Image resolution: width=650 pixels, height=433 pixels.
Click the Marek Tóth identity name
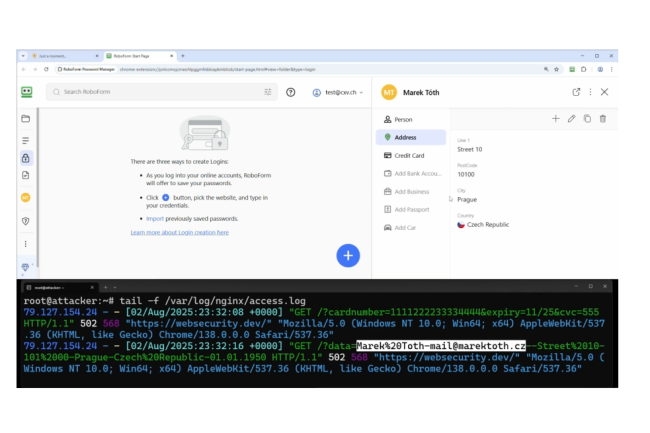click(x=421, y=92)
